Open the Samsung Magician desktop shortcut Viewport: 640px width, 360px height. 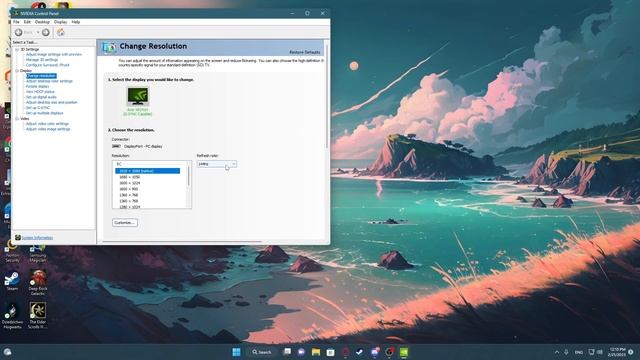(38, 252)
